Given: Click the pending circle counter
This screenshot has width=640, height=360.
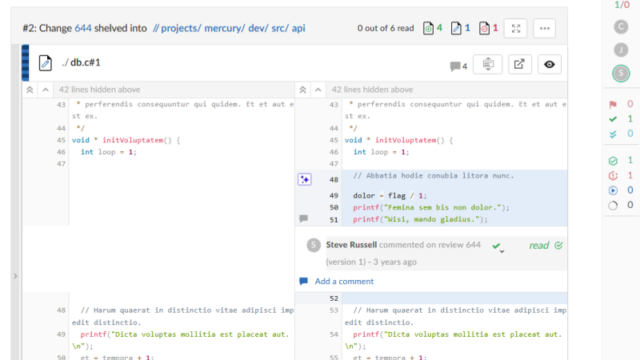Looking at the screenshot, I should click(x=621, y=205).
